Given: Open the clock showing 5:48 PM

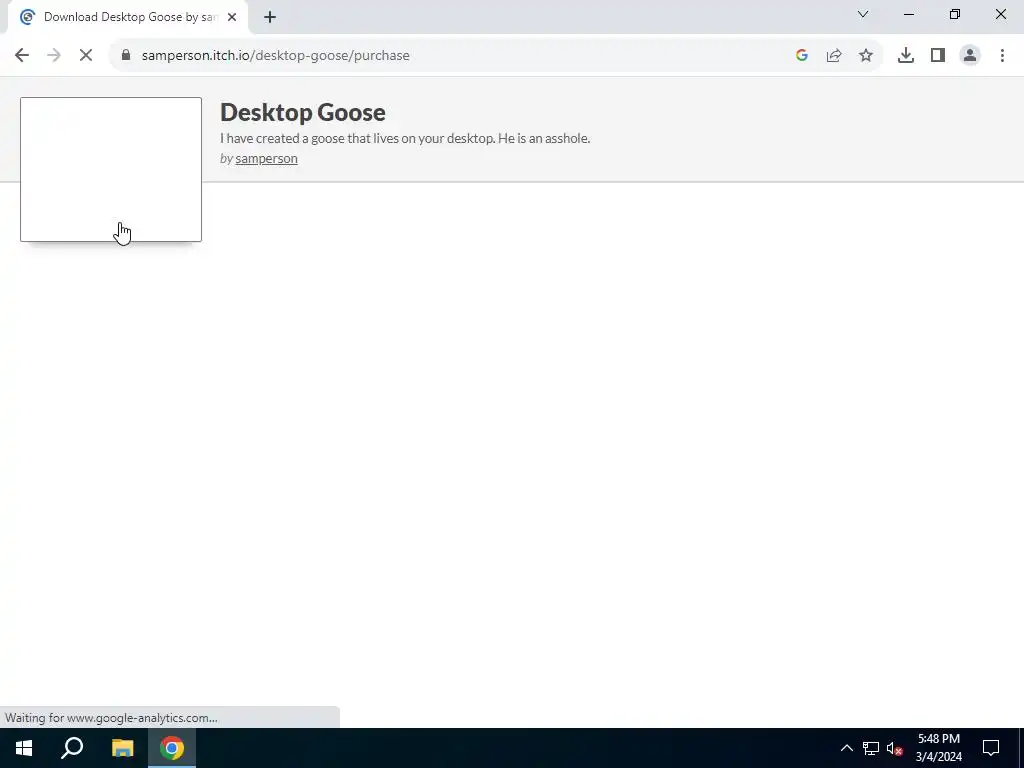Looking at the screenshot, I should [x=938, y=748].
